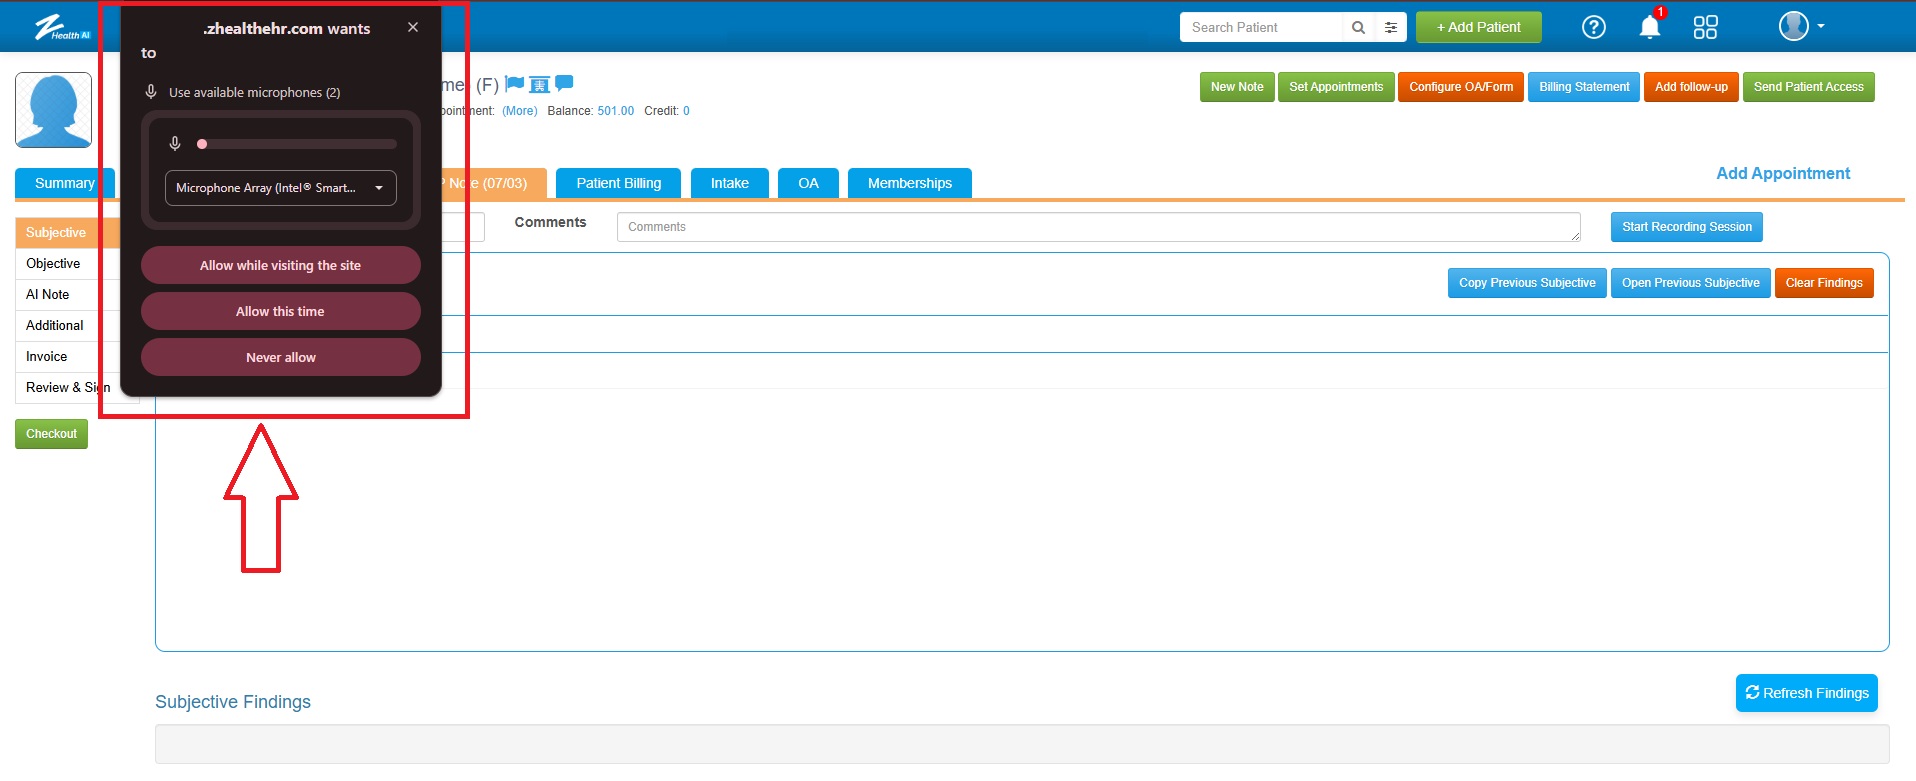Expand the user profile dropdown
1916x781 pixels.
click(x=1802, y=26)
